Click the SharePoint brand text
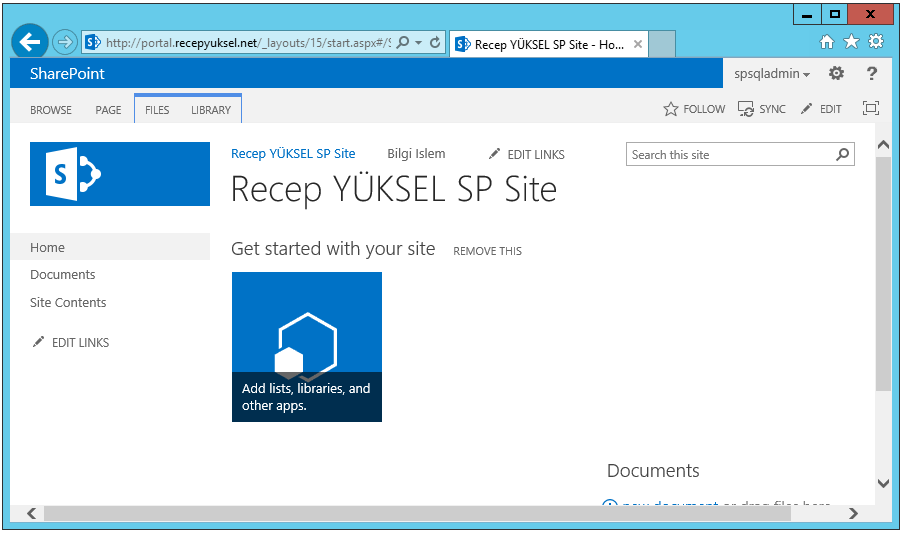The image size is (903, 533). (67, 74)
